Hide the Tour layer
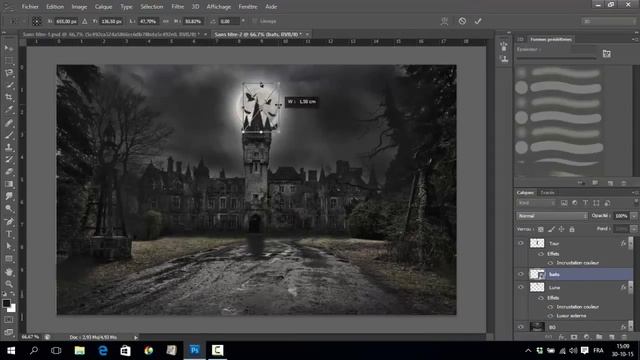Screen dimensions: 640x360 tap(521, 243)
